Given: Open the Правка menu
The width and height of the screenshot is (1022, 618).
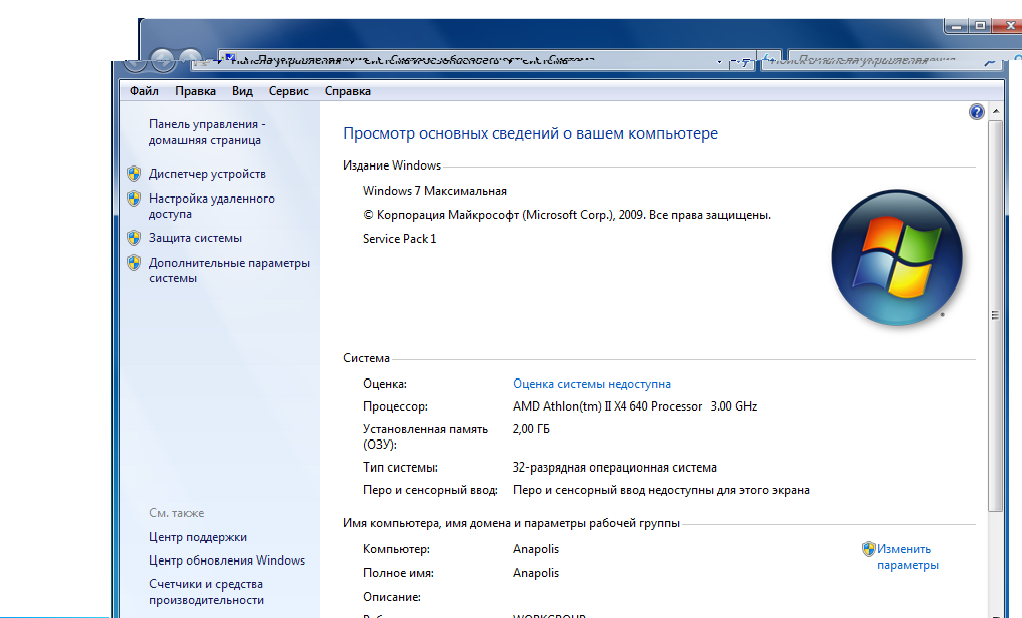Looking at the screenshot, I should click(x=196, y=91).
